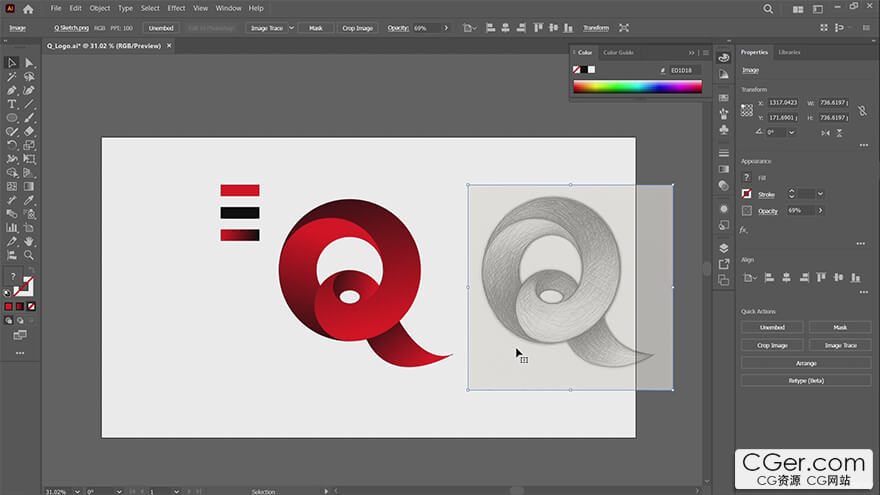Pick the Zoom tool in toolbar
This screenshot has height=495, width=880.
29,254
